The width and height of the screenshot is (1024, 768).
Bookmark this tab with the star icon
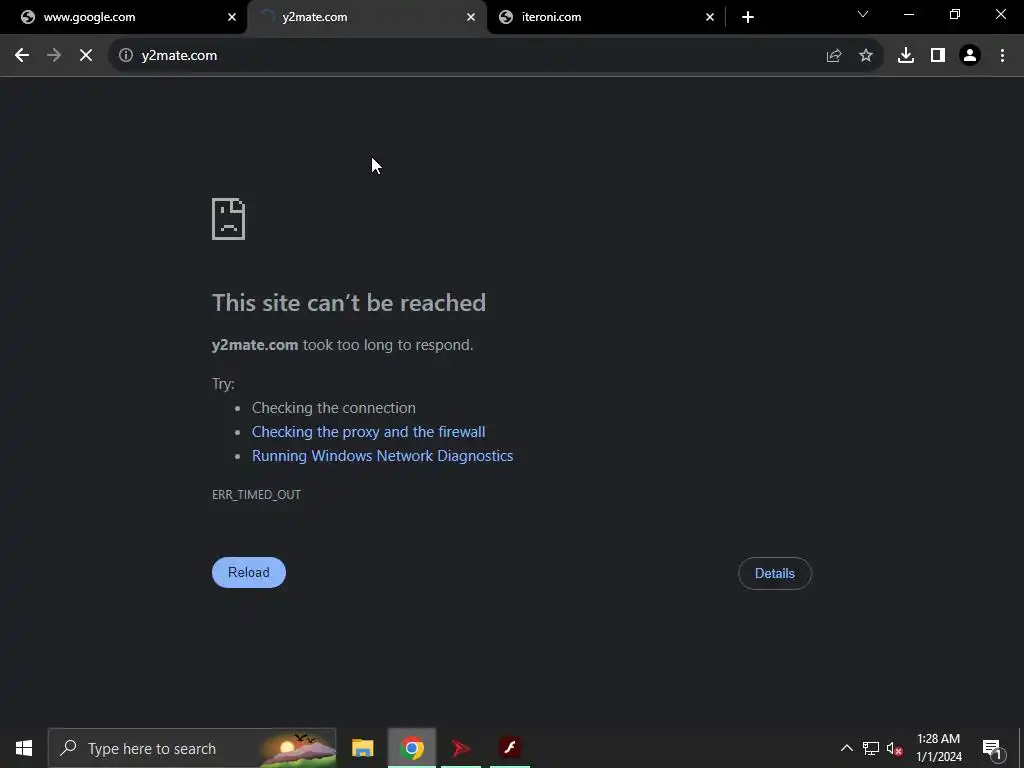866,56
